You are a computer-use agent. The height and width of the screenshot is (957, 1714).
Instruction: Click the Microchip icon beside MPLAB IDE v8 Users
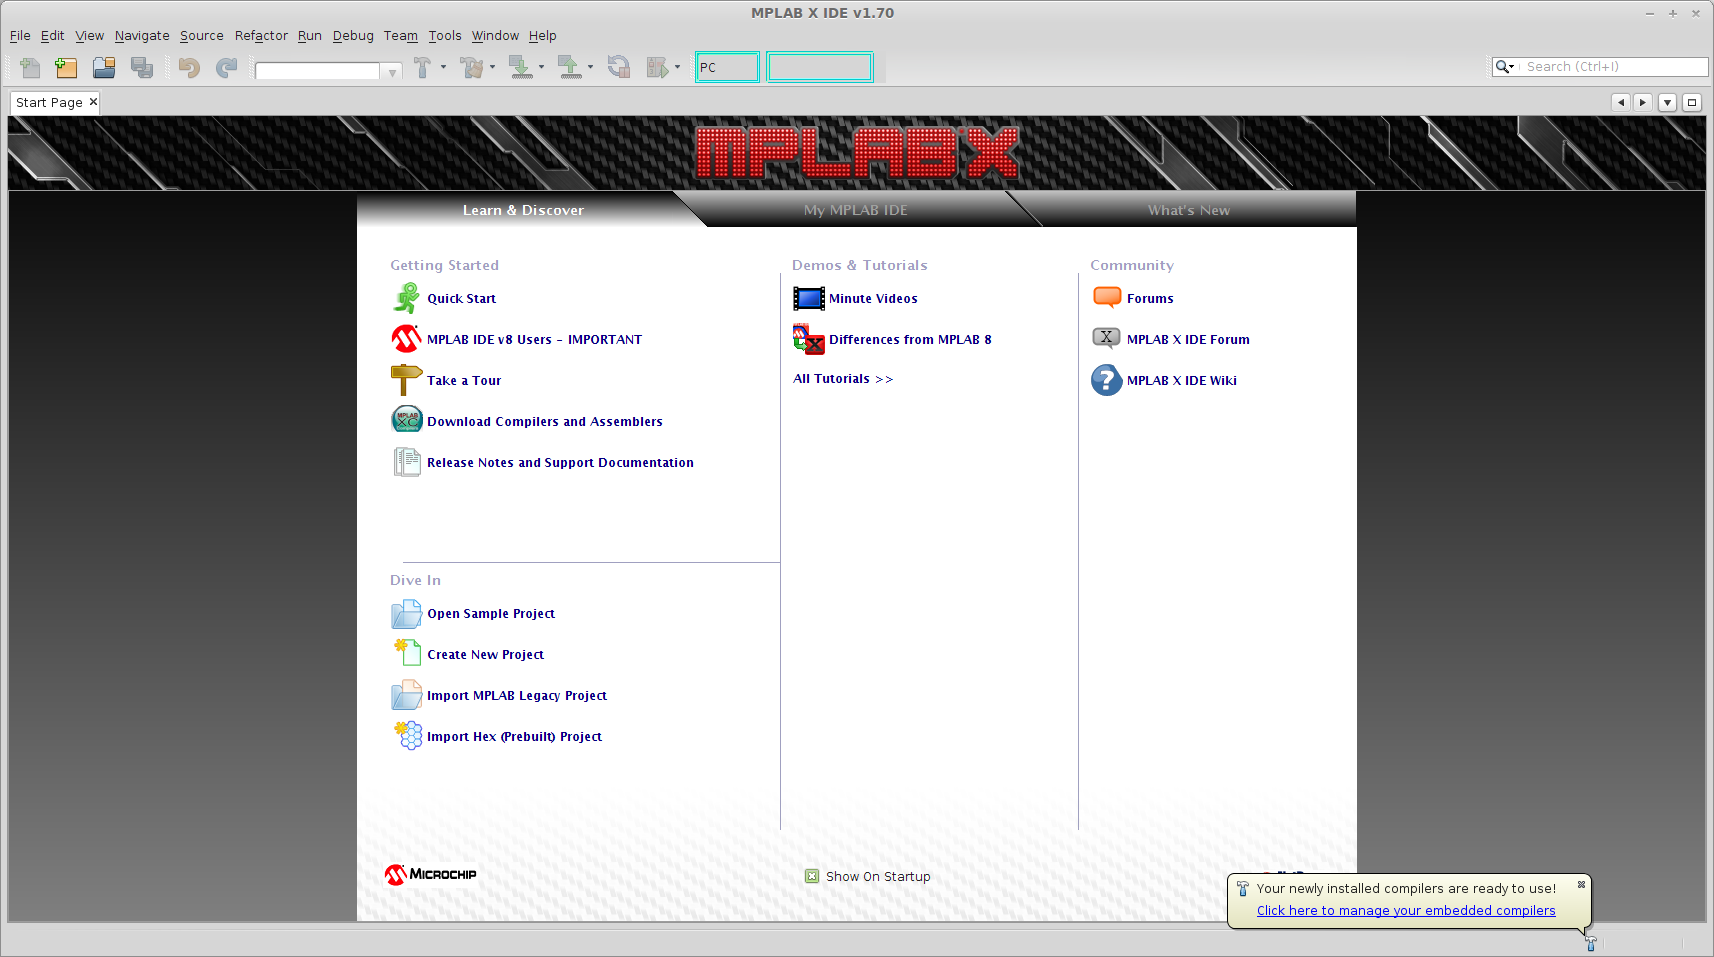coord(406,339)
